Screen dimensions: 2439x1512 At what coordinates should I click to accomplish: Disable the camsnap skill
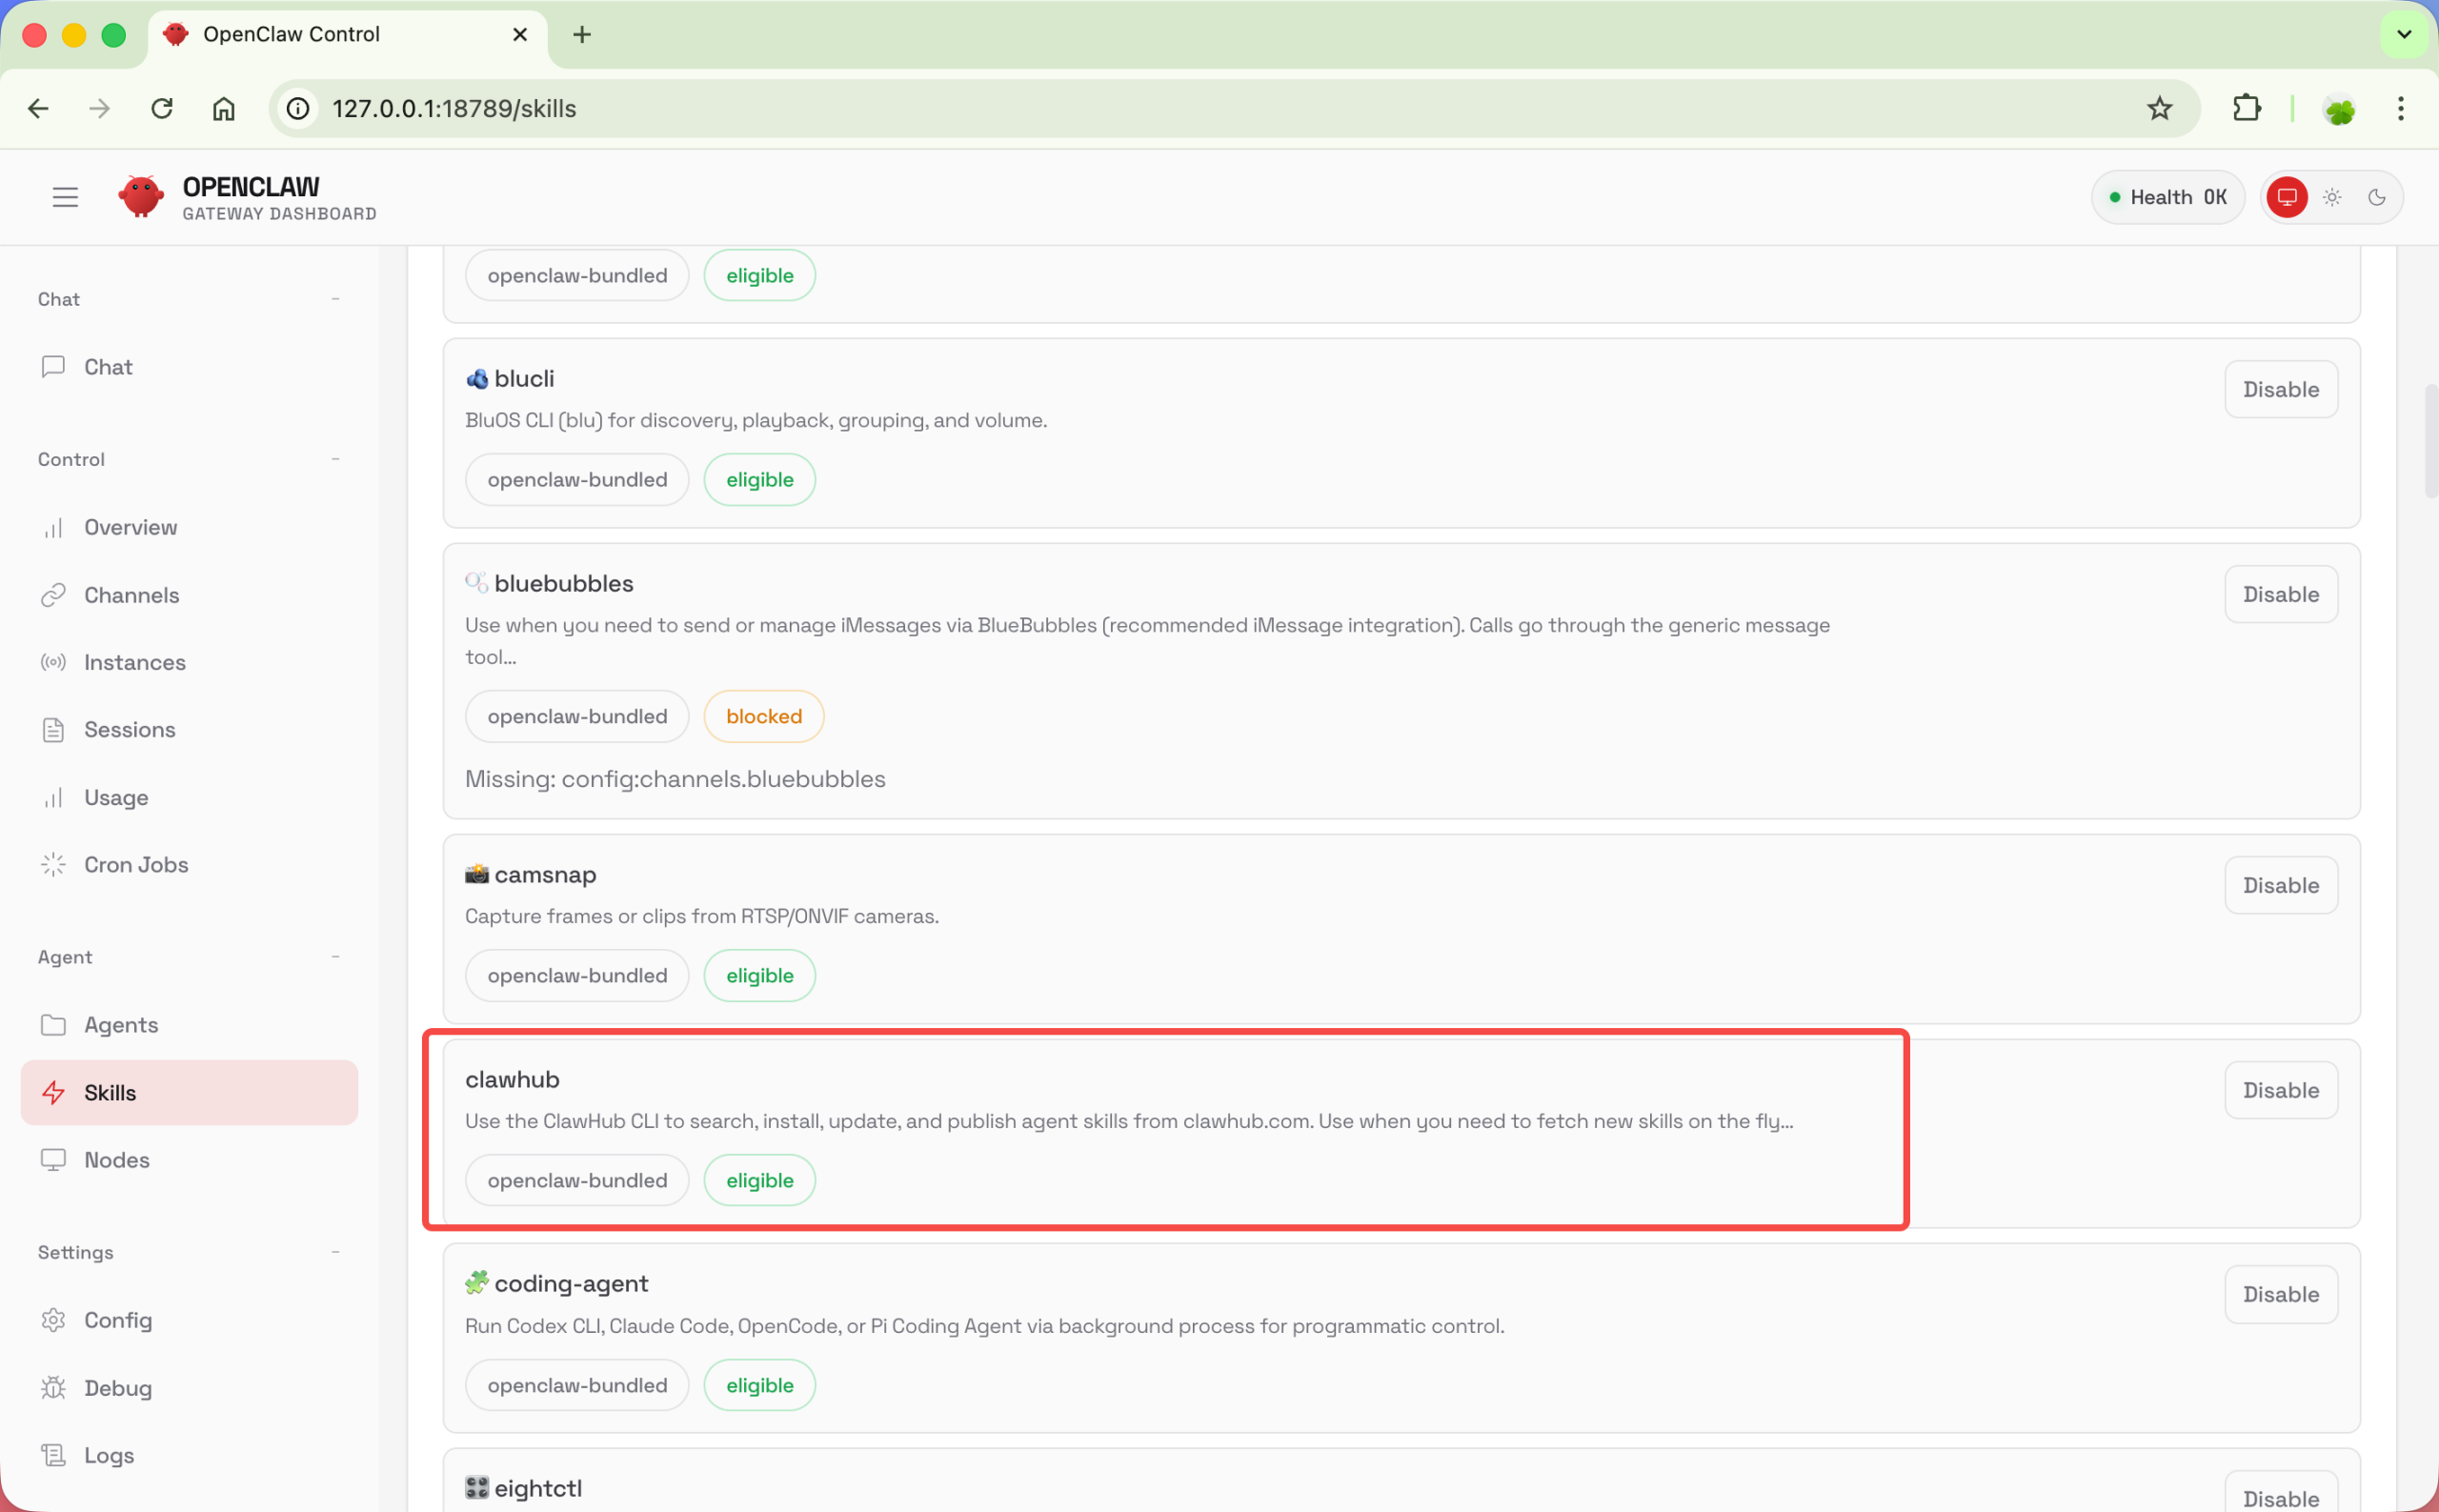tap(2279, 885)
